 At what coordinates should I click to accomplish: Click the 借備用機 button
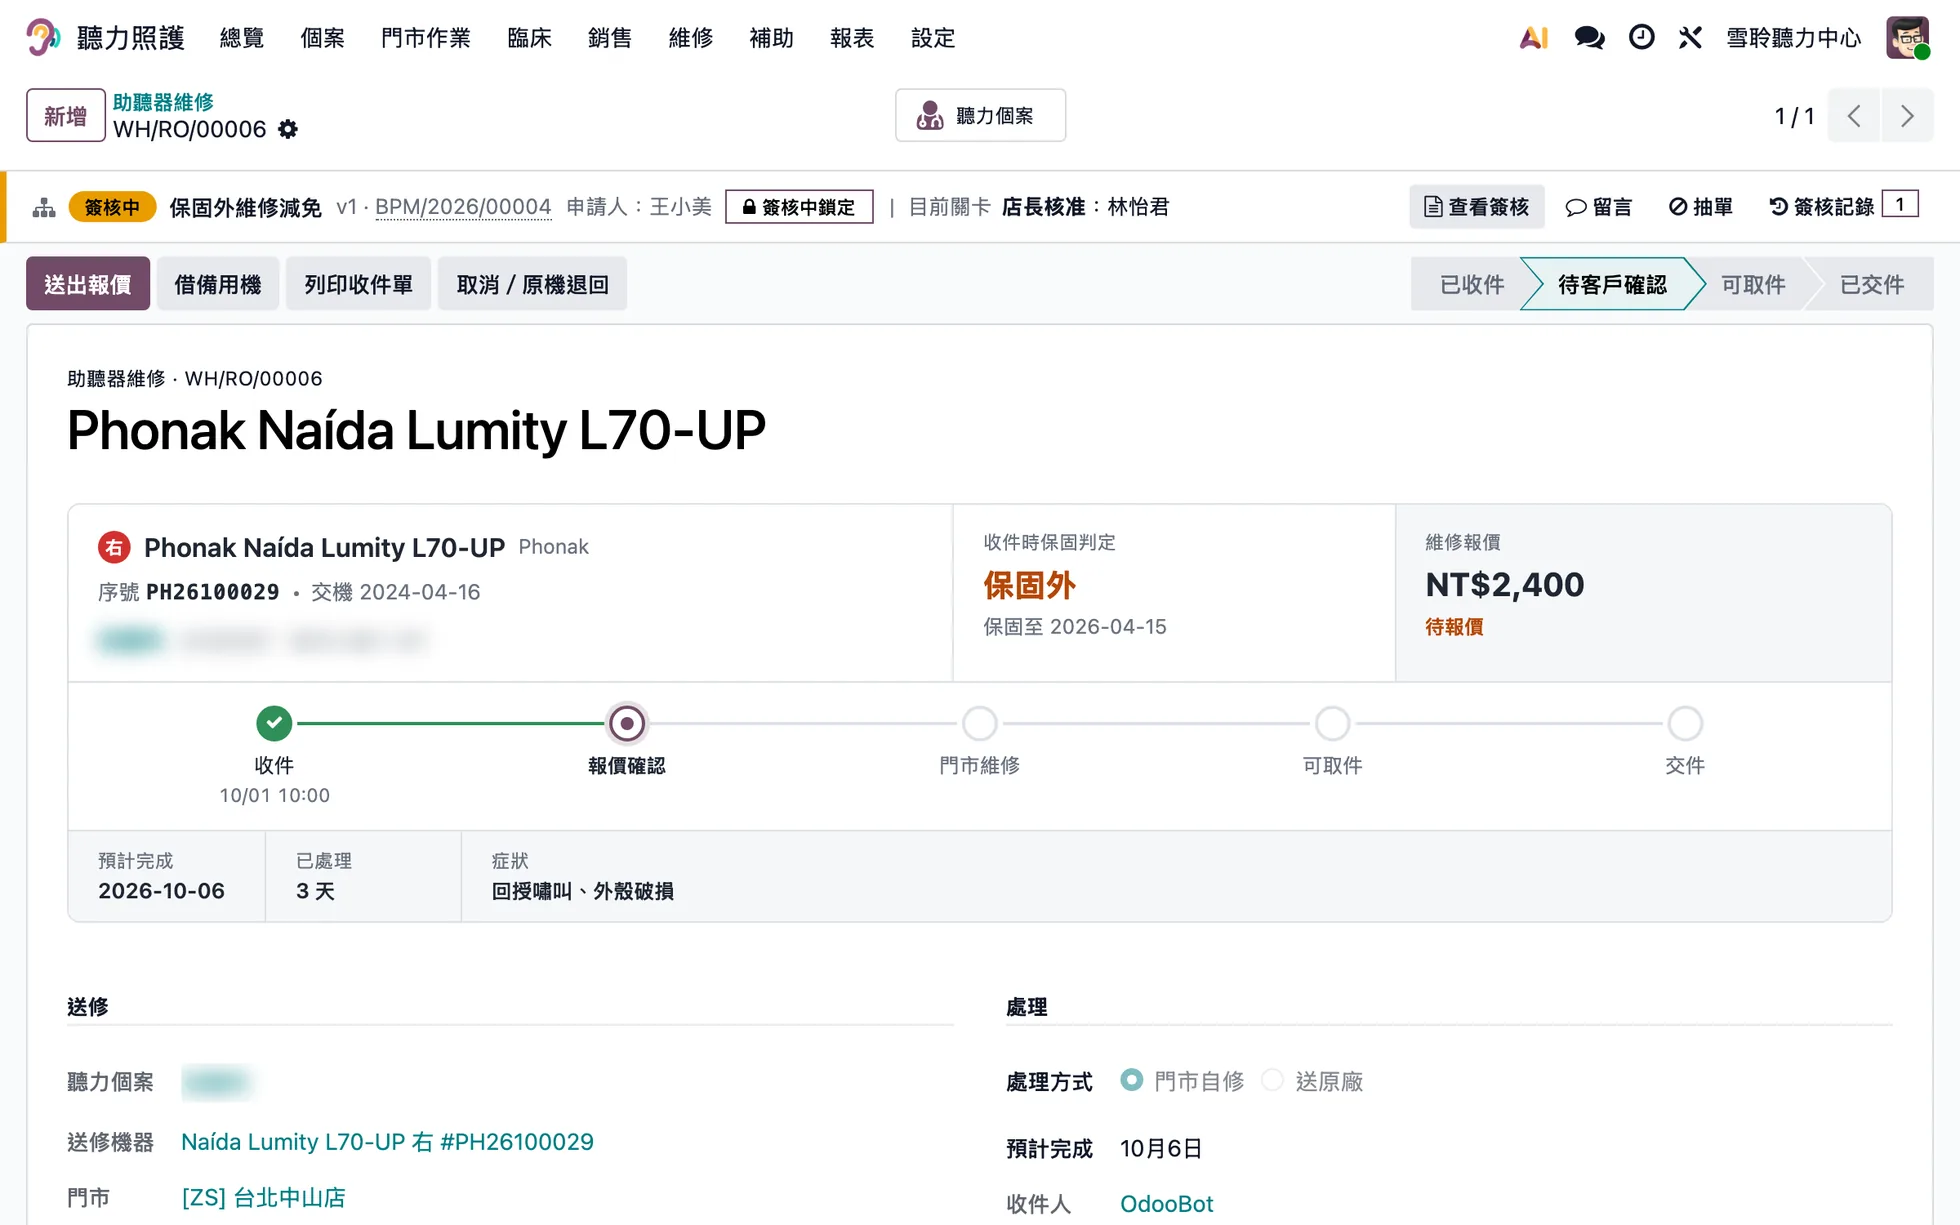(x=218, y=284)
